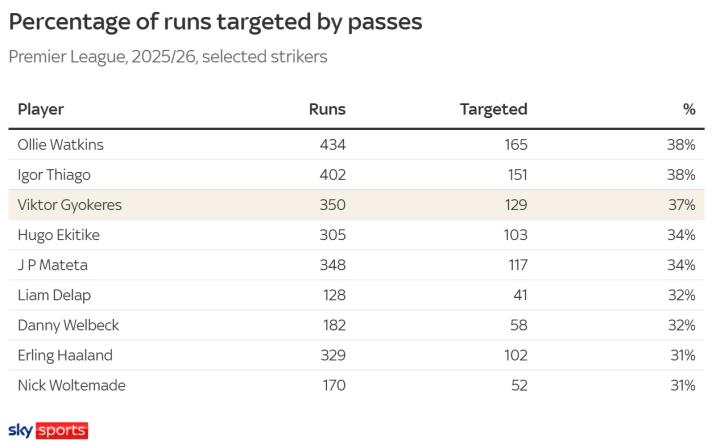Click Liam Delap's 128 runs value
720x445 pixels.
(x=333, y=295)
